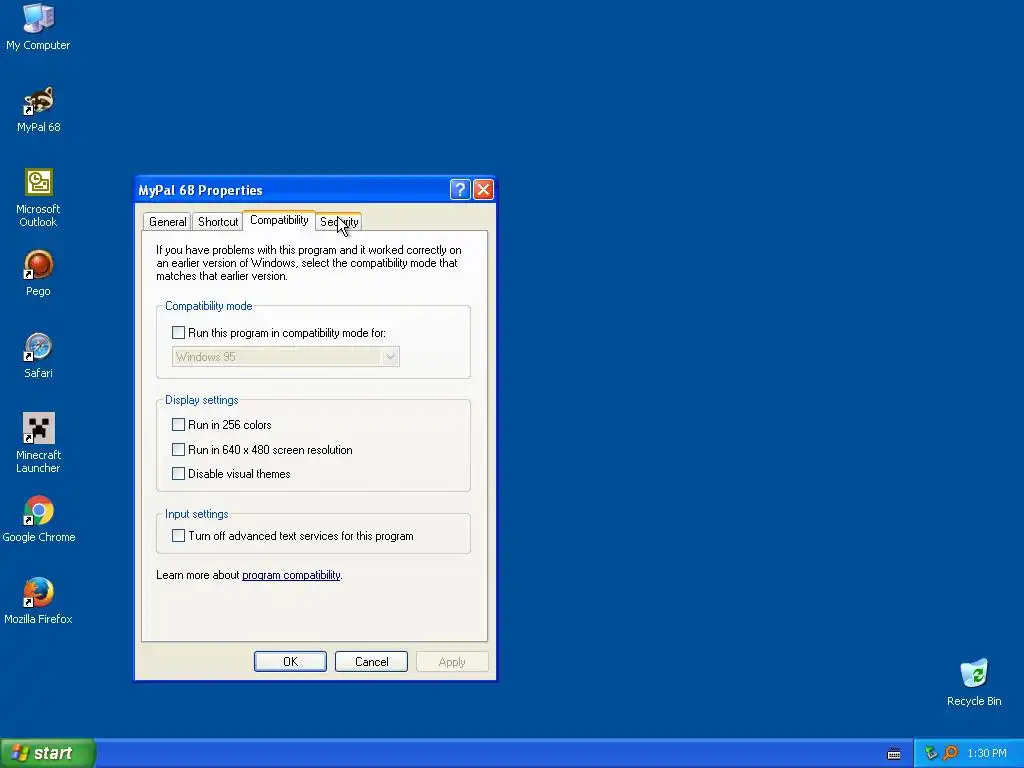The width and height of the screenshot is (1024, 768).
Task: Open the Start menu
Action: 48,753
